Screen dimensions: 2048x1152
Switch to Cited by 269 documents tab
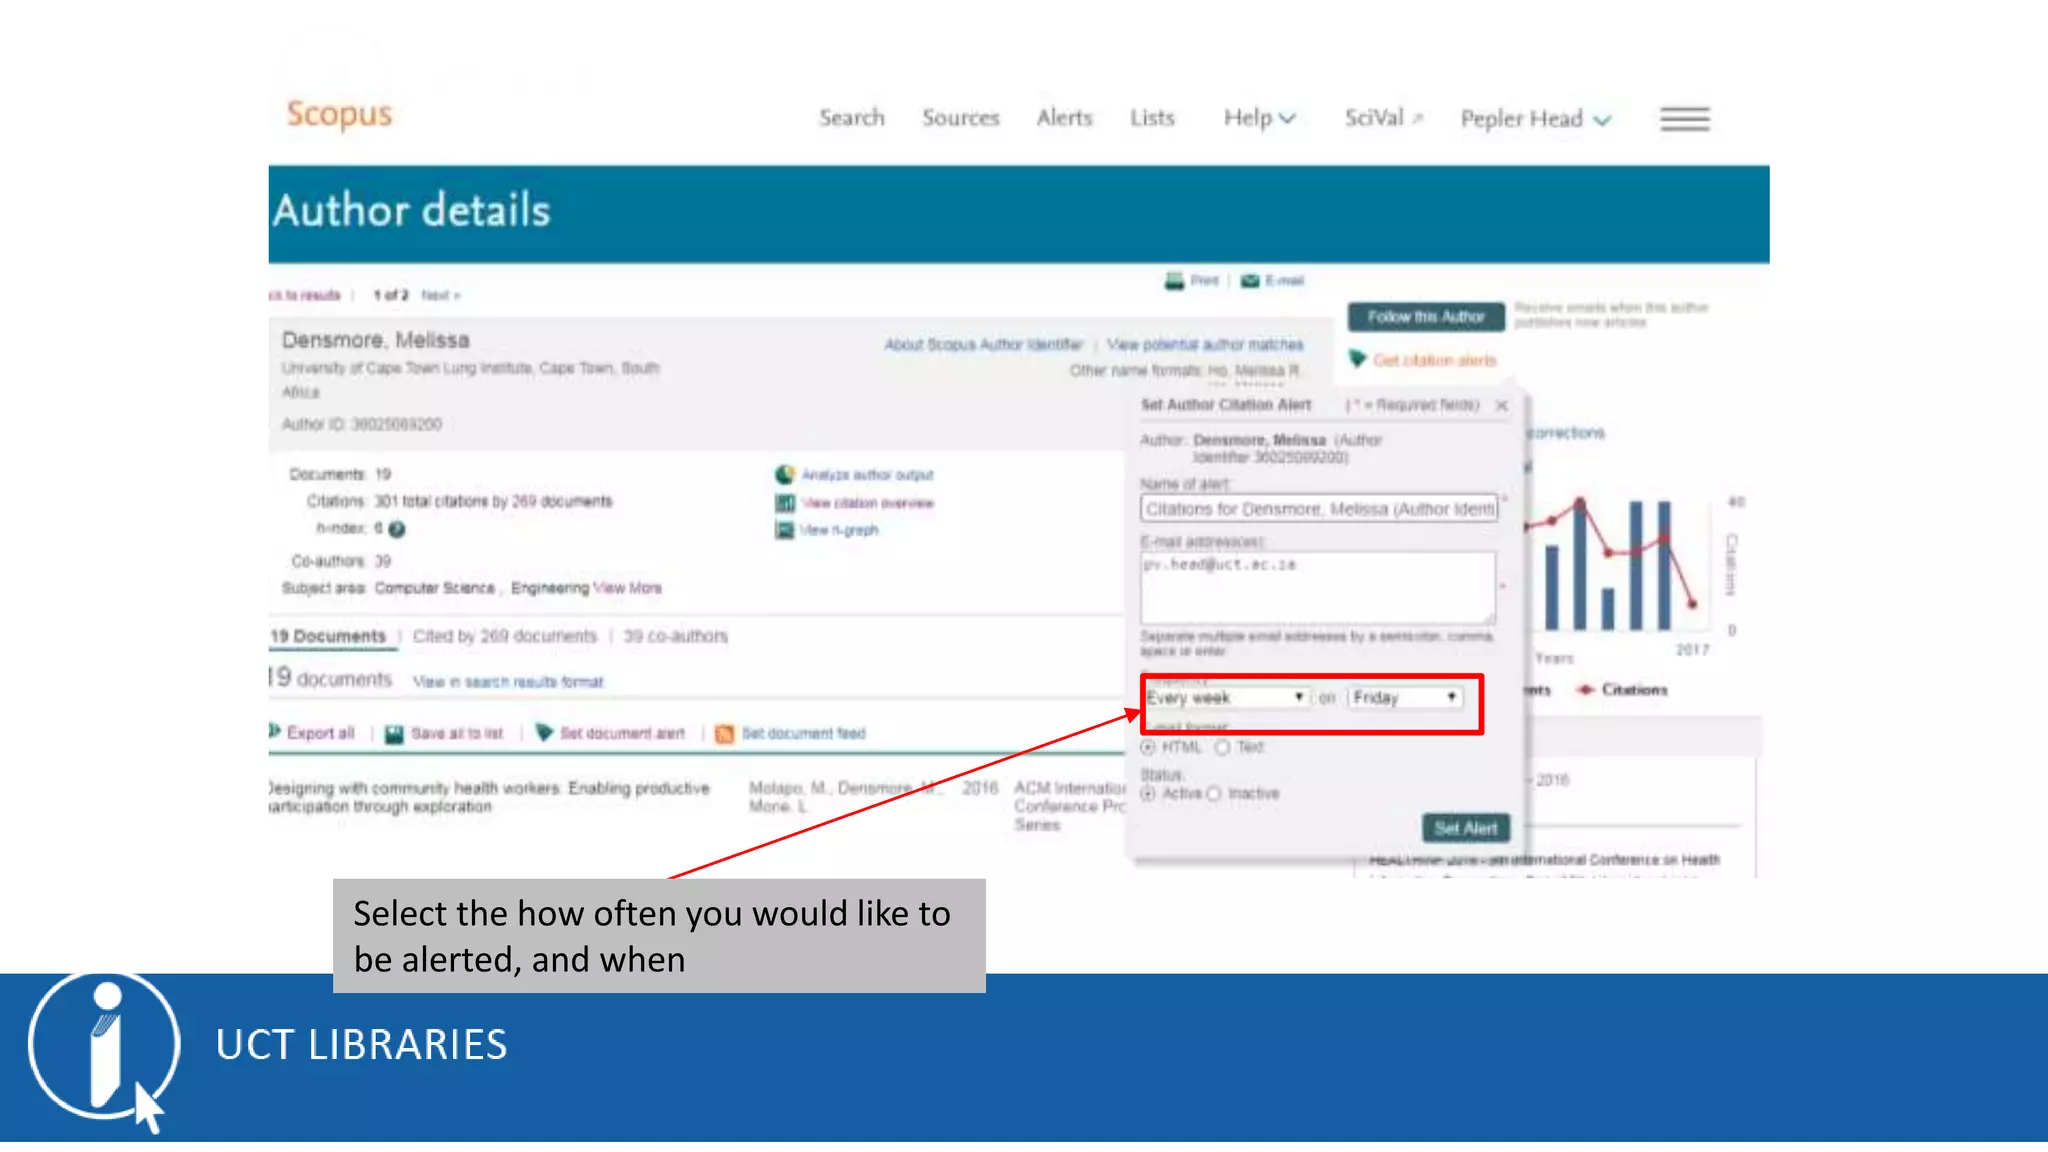click(504, 636)
